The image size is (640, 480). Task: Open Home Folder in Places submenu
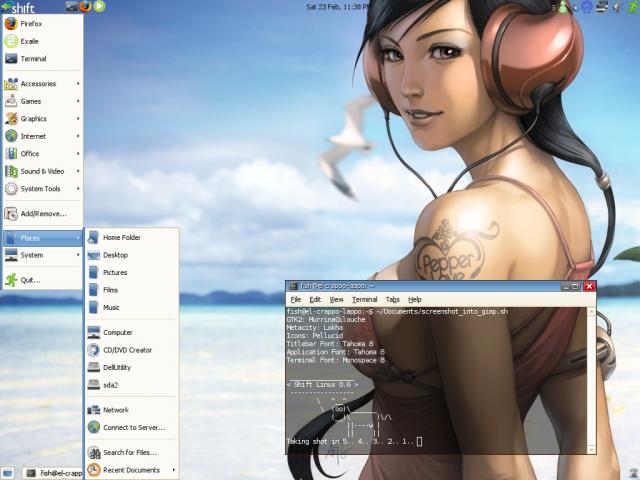pos(132,238)
